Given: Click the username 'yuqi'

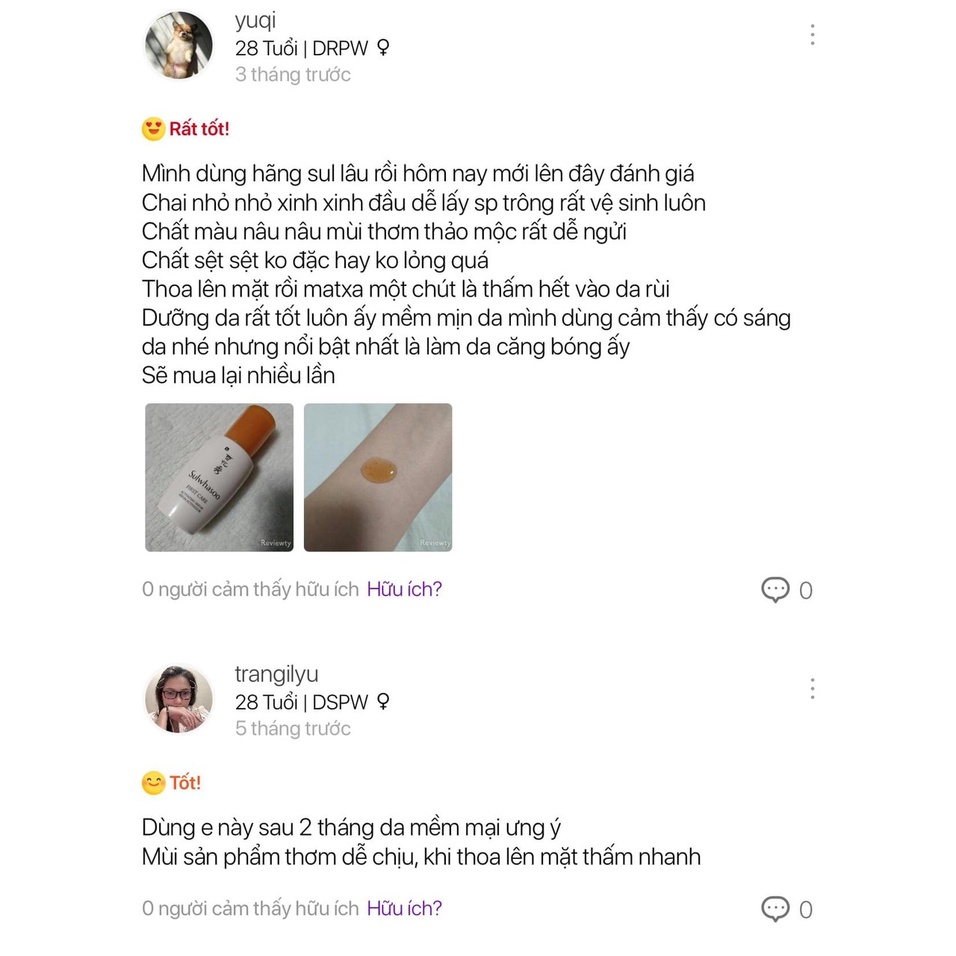Looking at the screenshot, I should 255,21.
